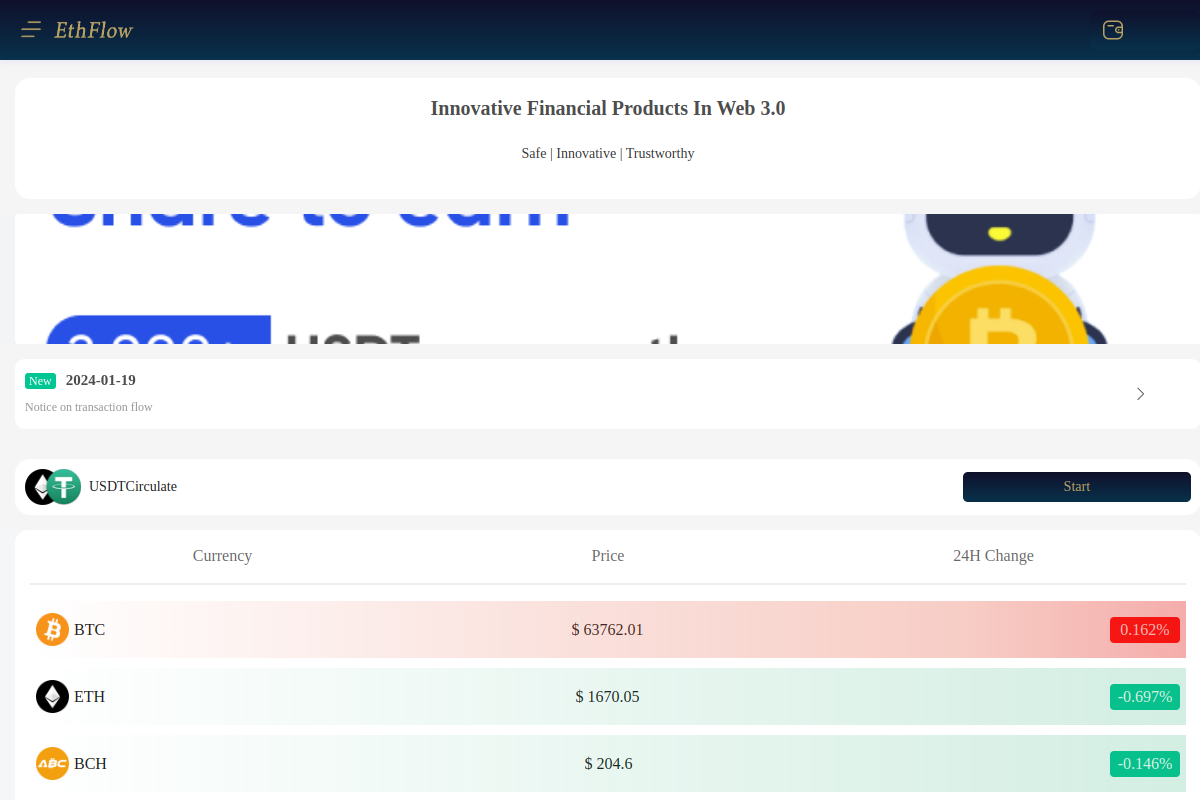Click the -0.697% change badge
This screenshot has width=1200, height=800.
[x=1145, y=697]
